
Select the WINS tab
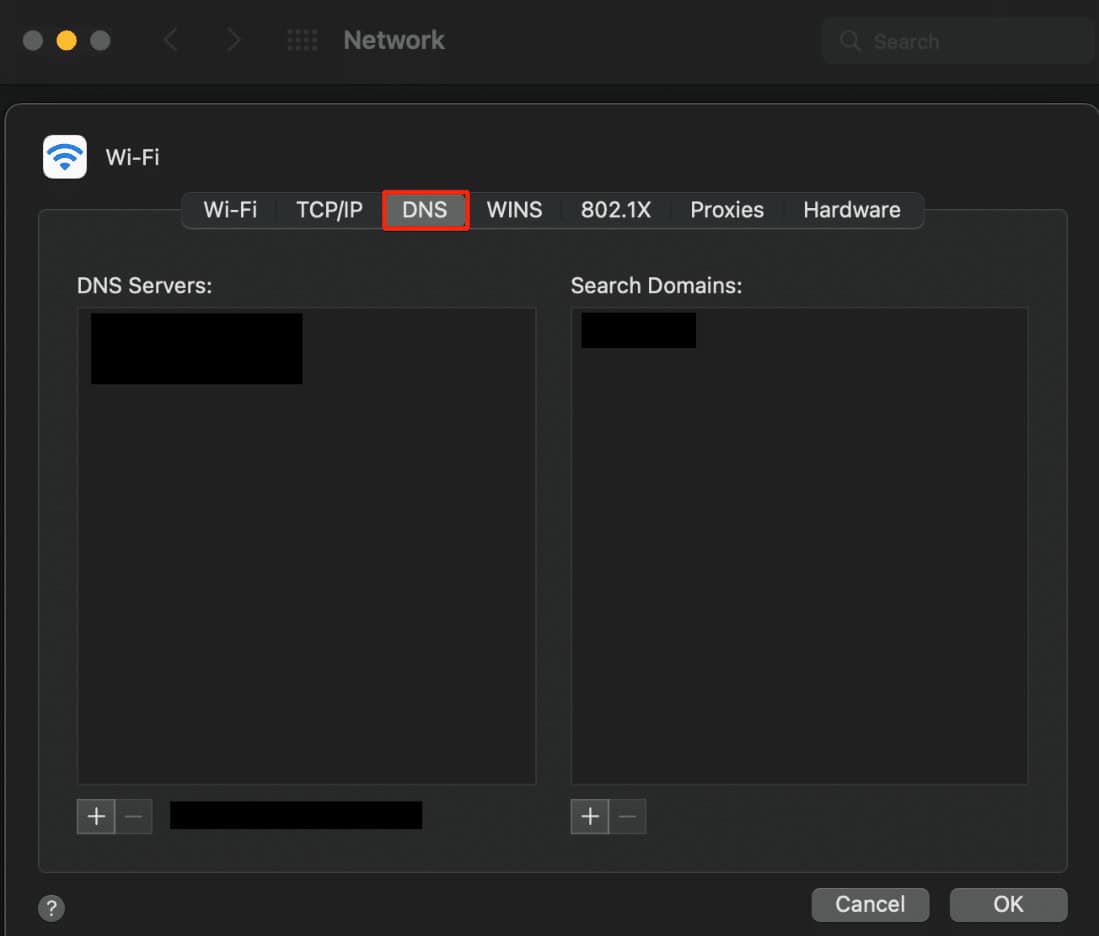pyautogui.click(x=514, y=210)
